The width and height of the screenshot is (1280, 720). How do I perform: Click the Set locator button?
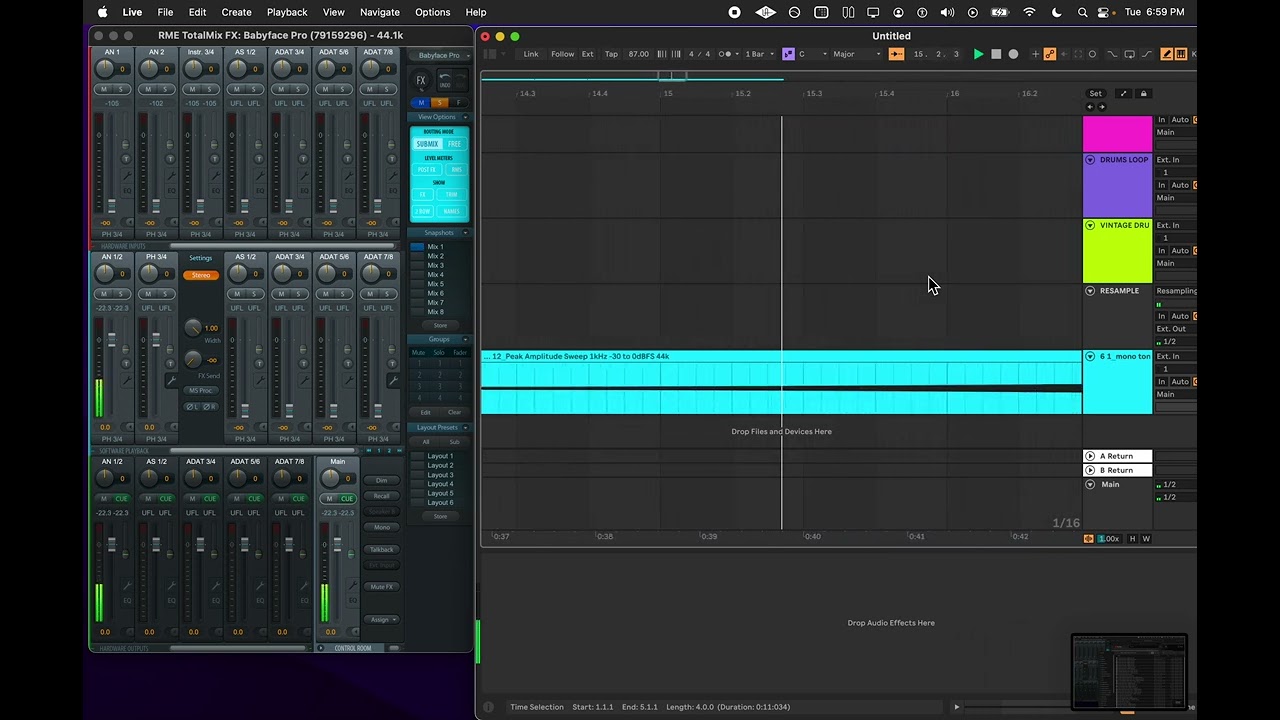[x=1096, y=93]
